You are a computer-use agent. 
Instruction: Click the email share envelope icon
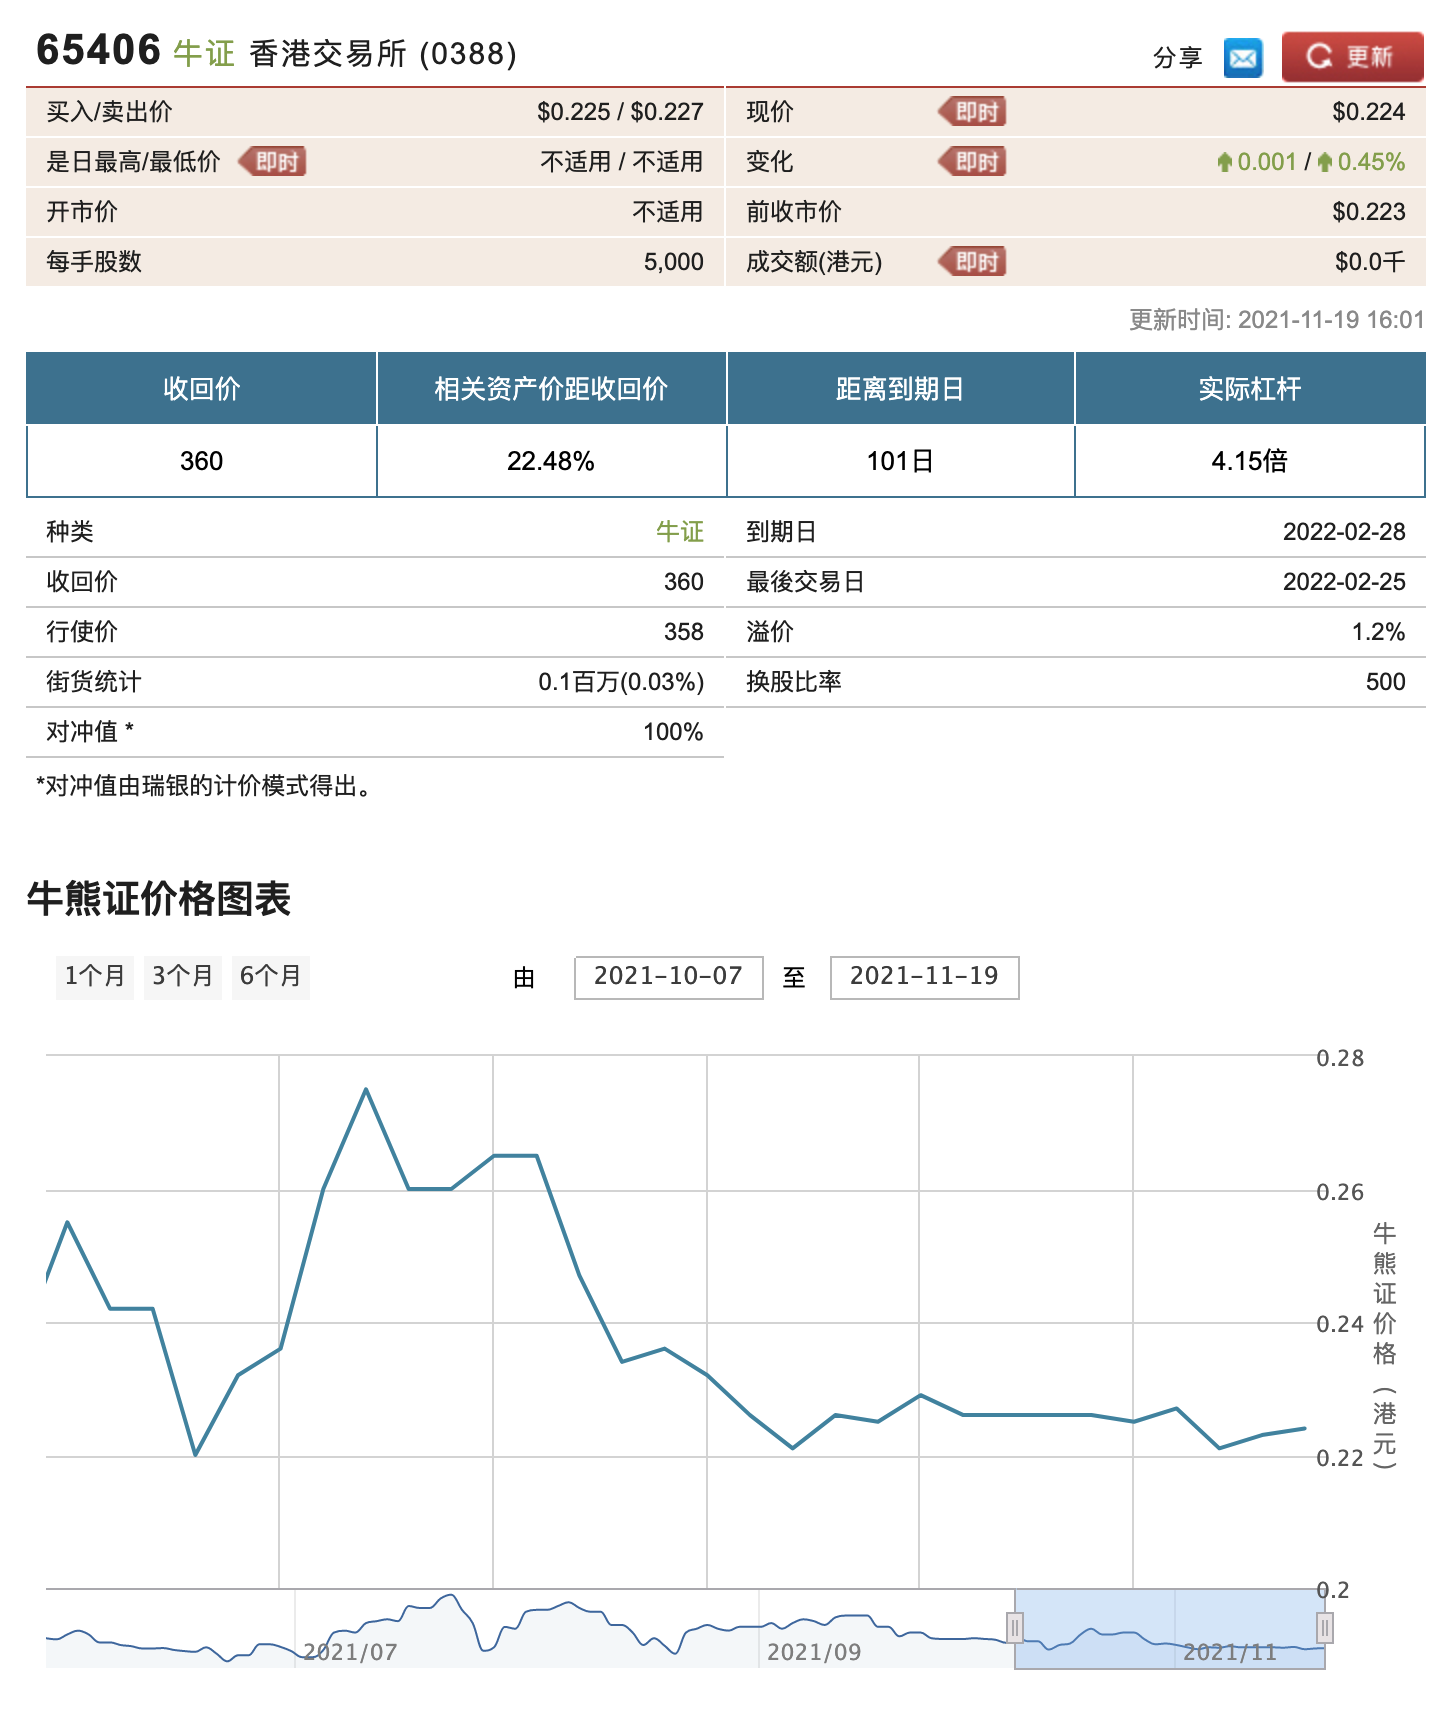pyautogui.click(x=1242, y=58)
